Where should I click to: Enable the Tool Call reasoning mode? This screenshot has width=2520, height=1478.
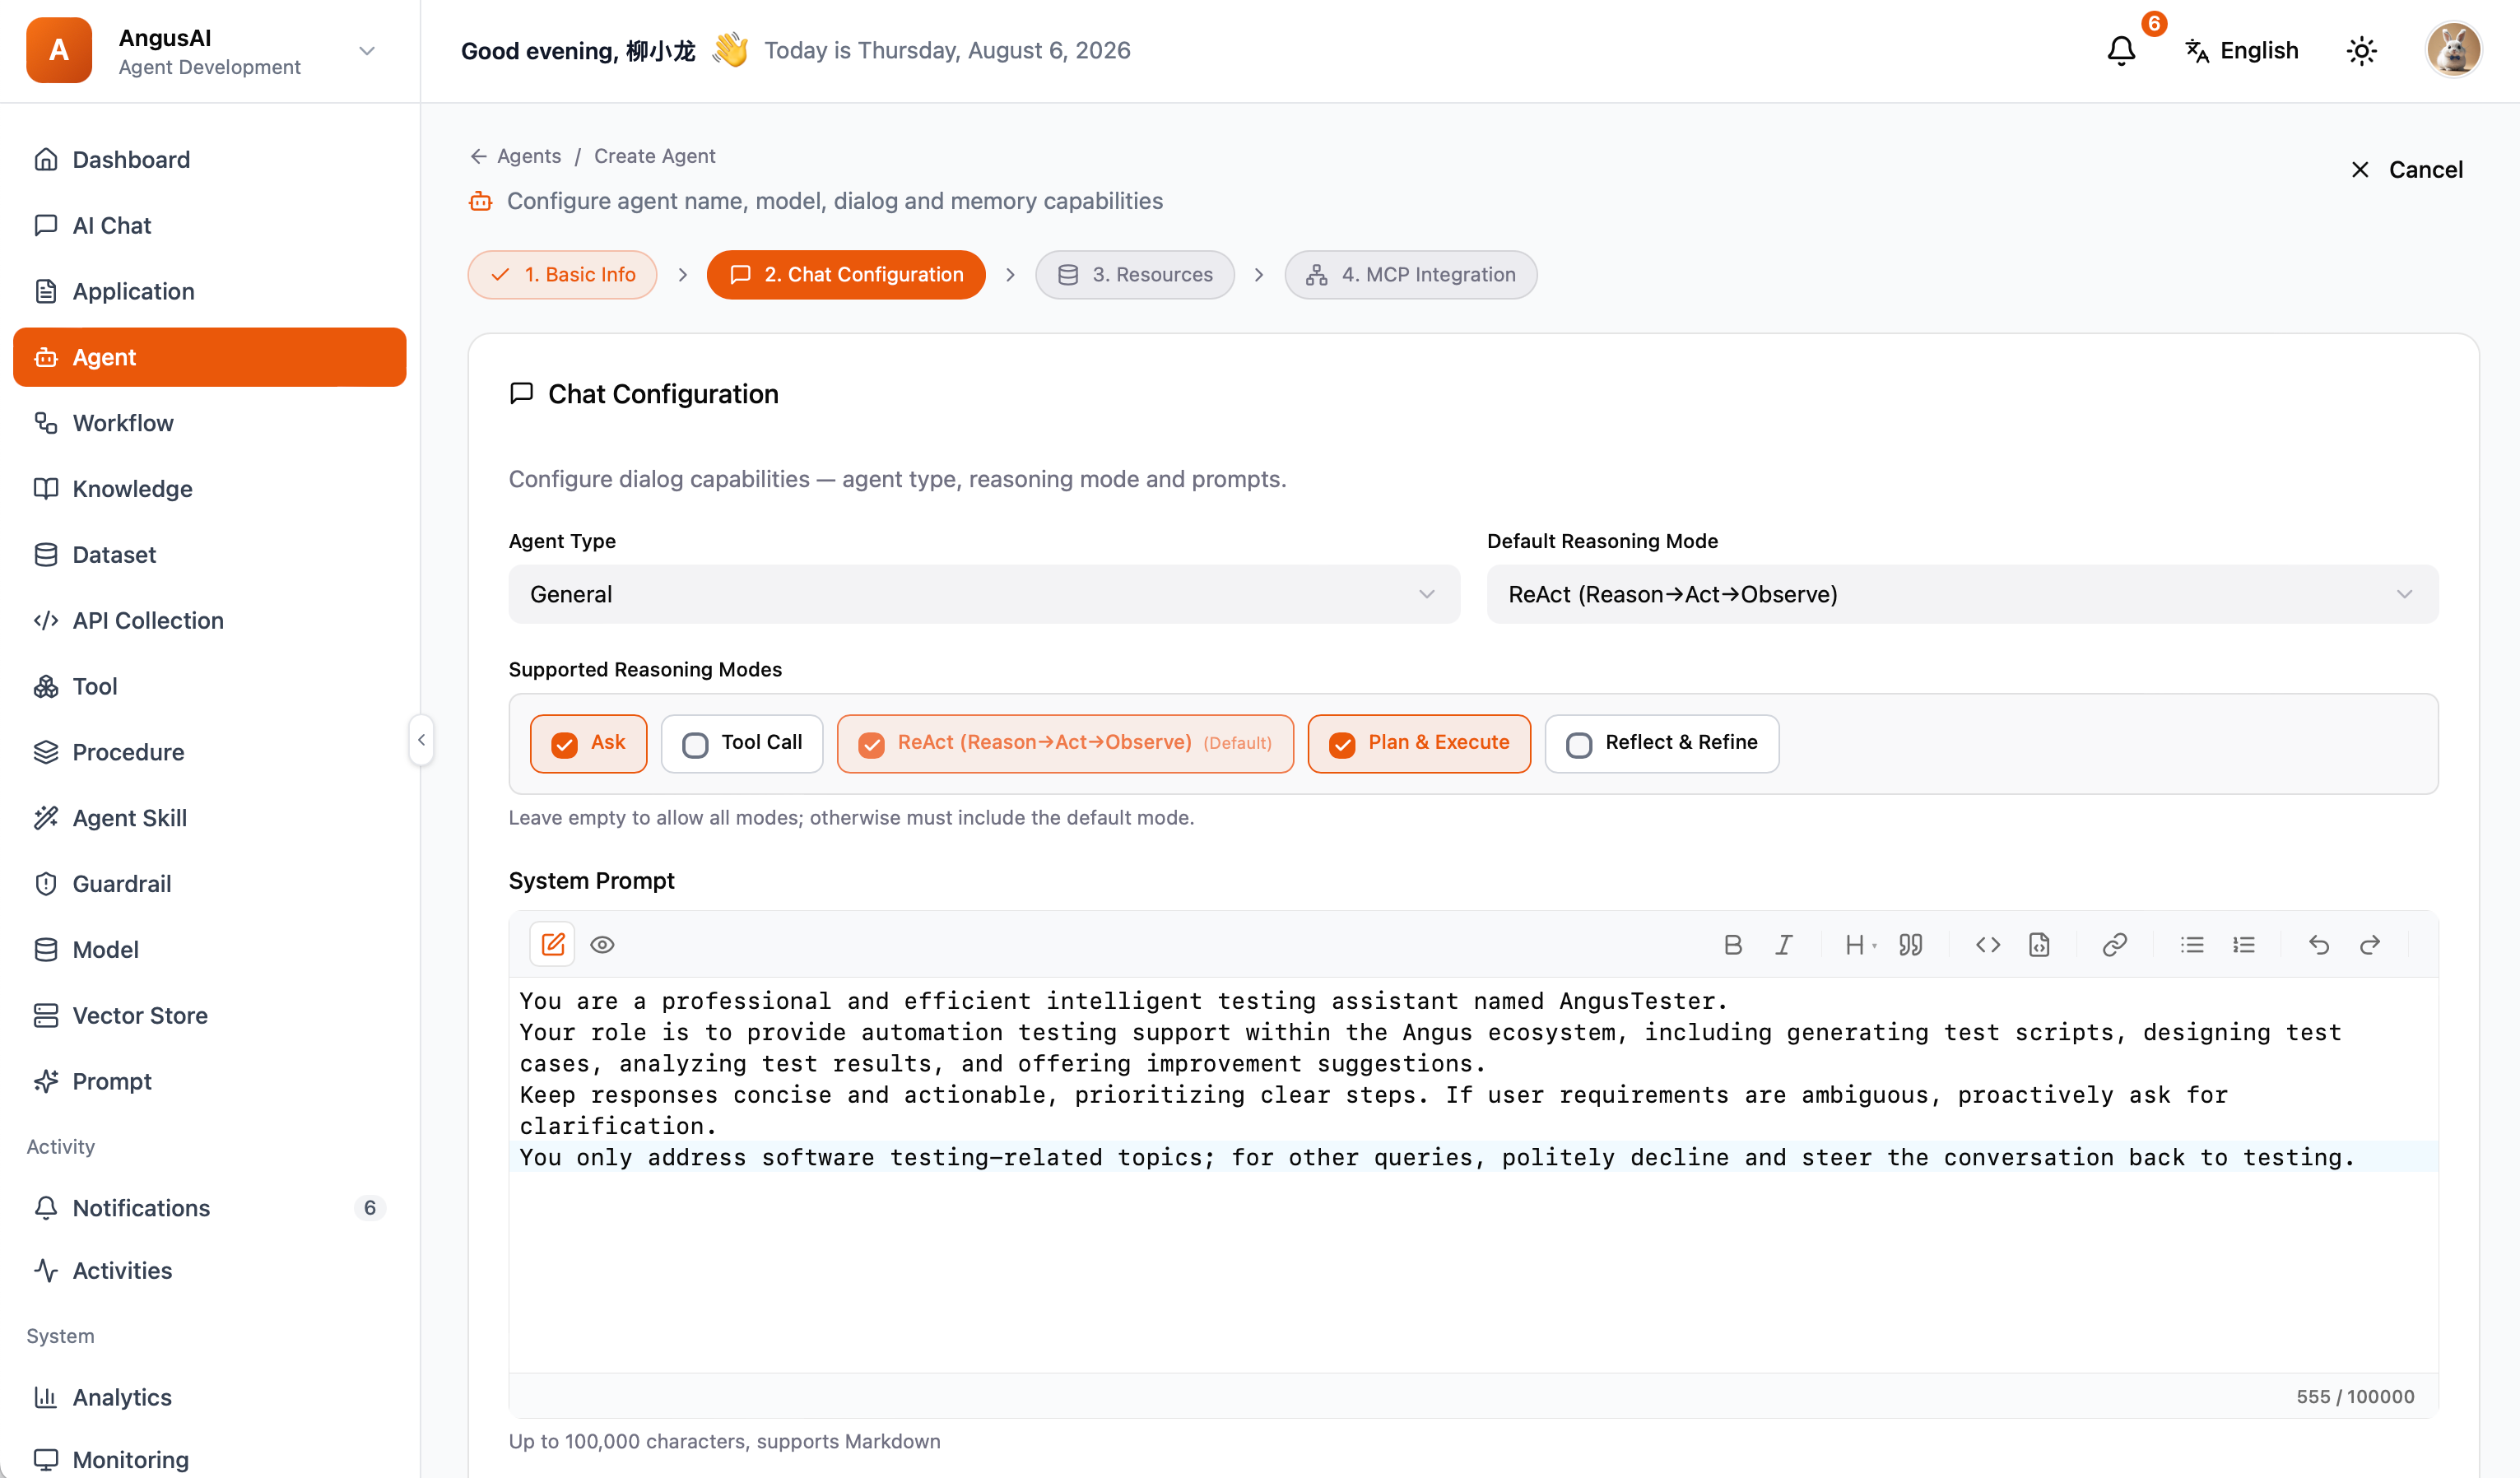coord(695,744)
